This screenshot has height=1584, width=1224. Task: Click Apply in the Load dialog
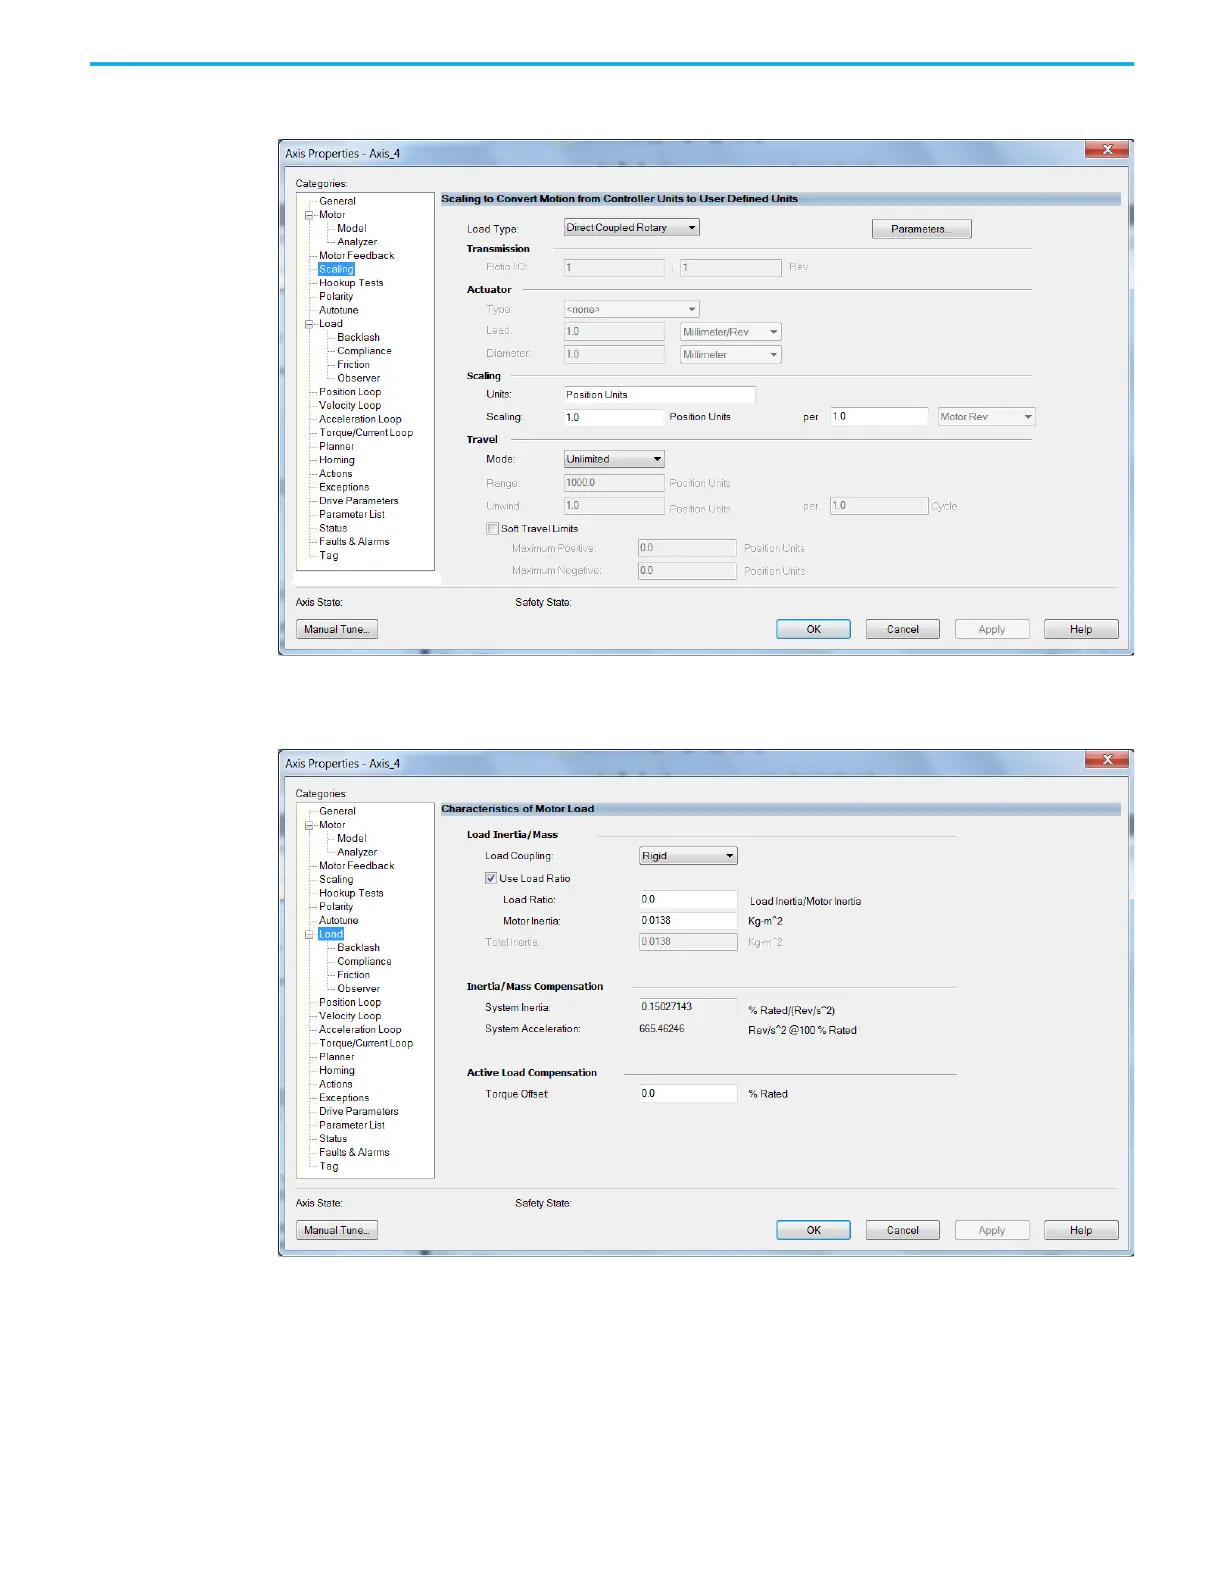(x=991, y=1230)
